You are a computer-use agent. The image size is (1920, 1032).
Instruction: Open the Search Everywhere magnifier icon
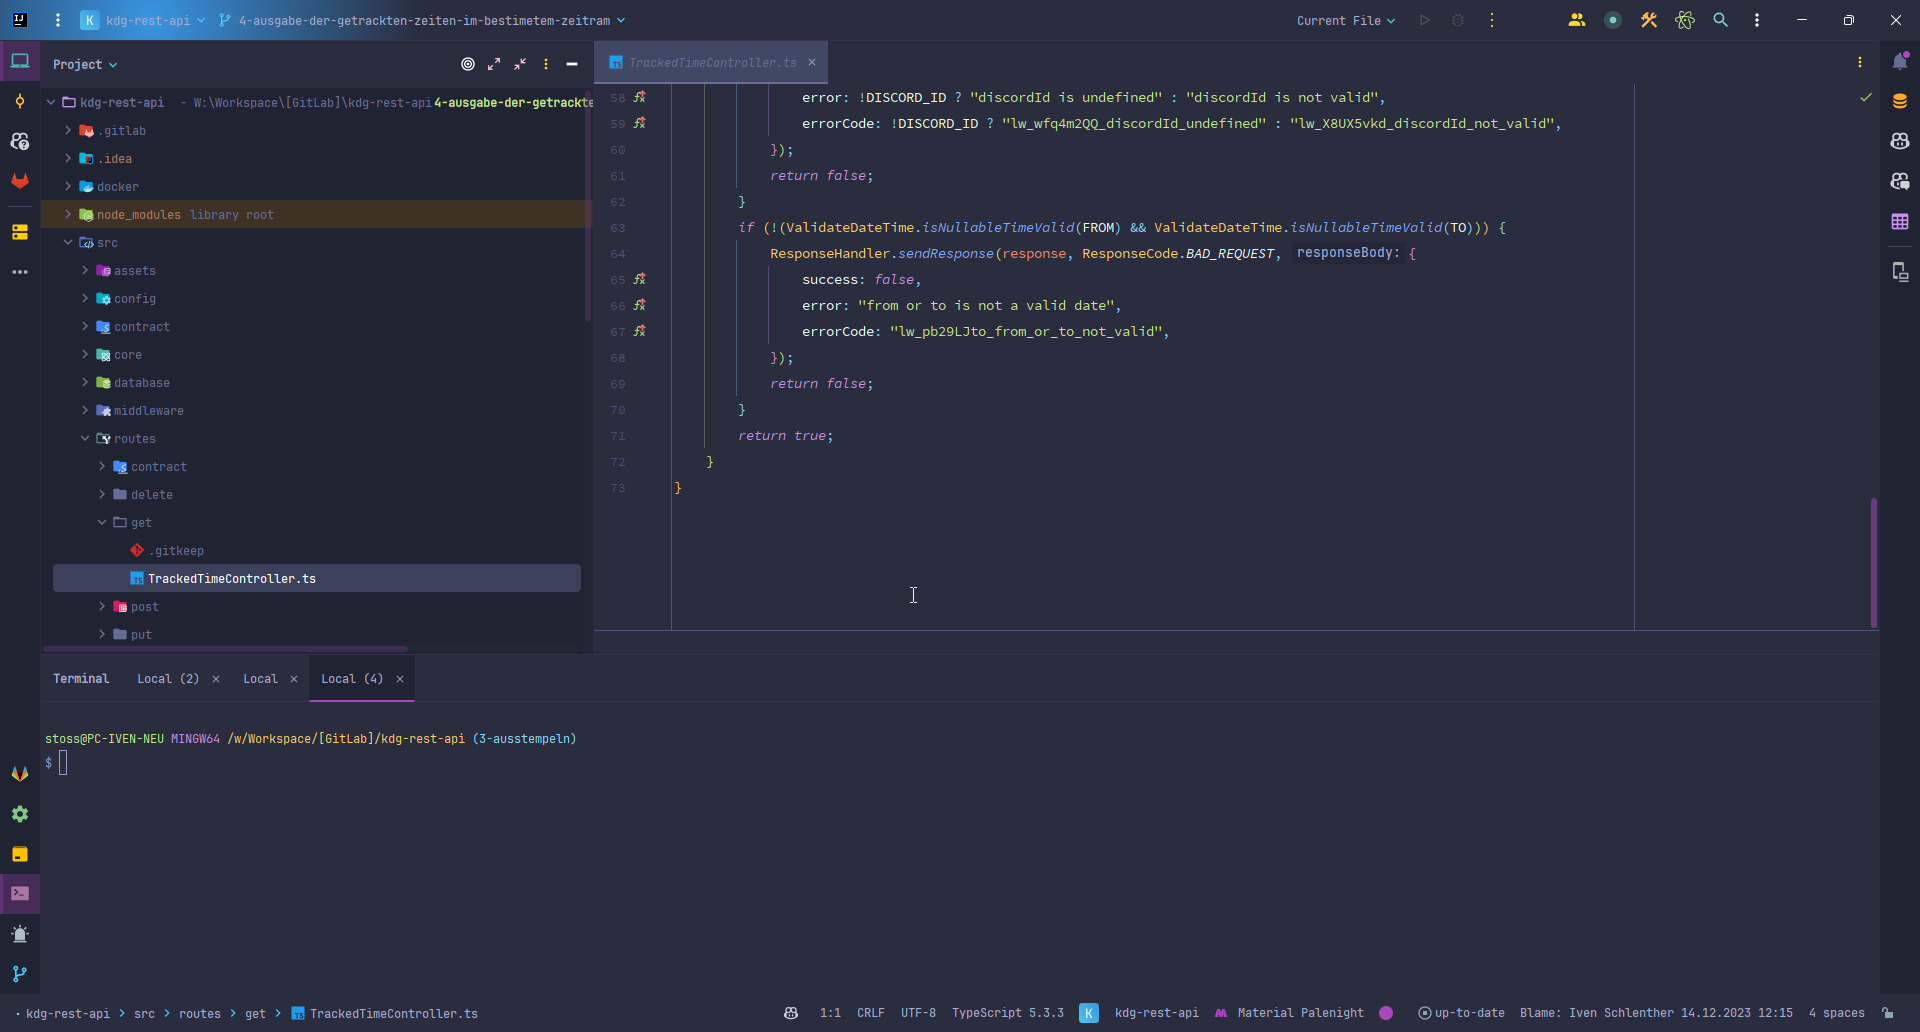point(1720,20)
